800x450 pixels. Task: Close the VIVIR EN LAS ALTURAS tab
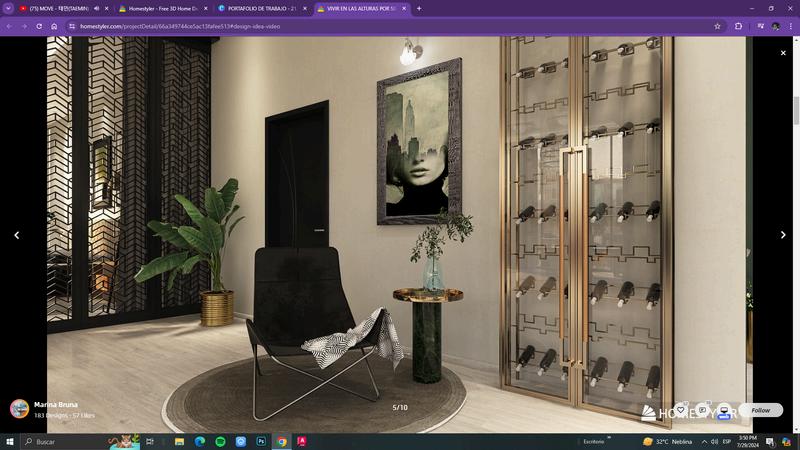tap(404, 9)
